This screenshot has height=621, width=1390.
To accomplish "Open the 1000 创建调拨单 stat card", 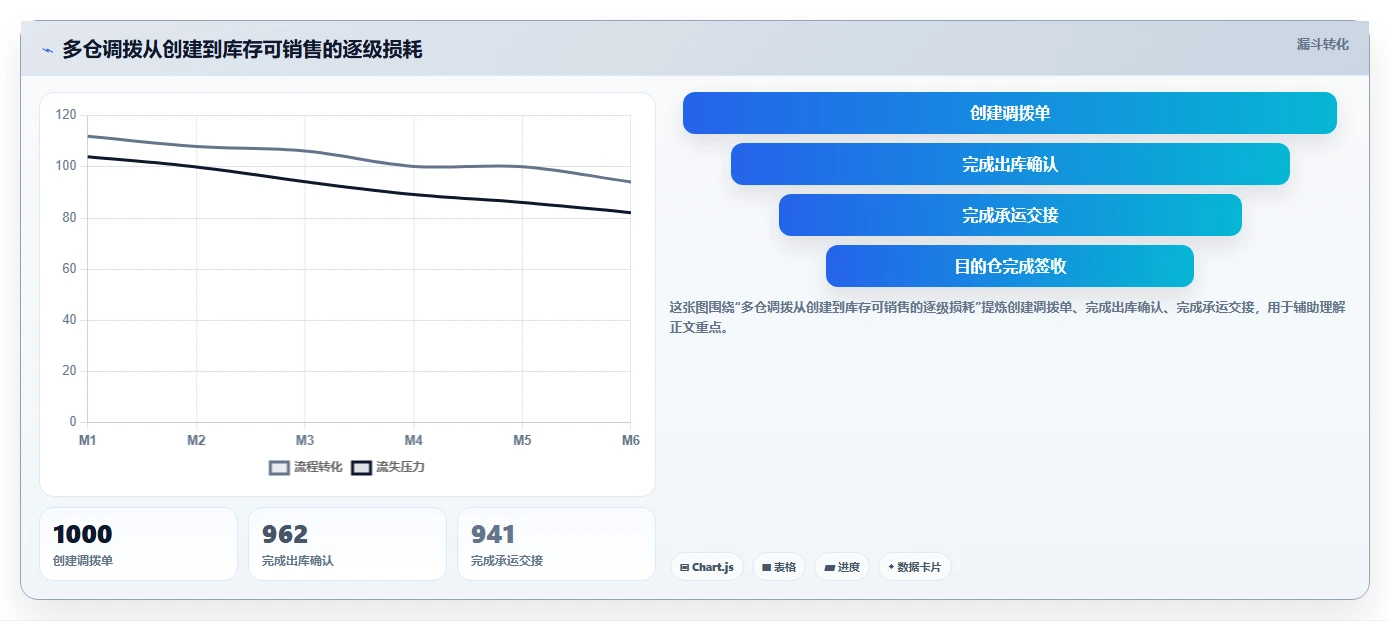I will click(x=138, y=544).
